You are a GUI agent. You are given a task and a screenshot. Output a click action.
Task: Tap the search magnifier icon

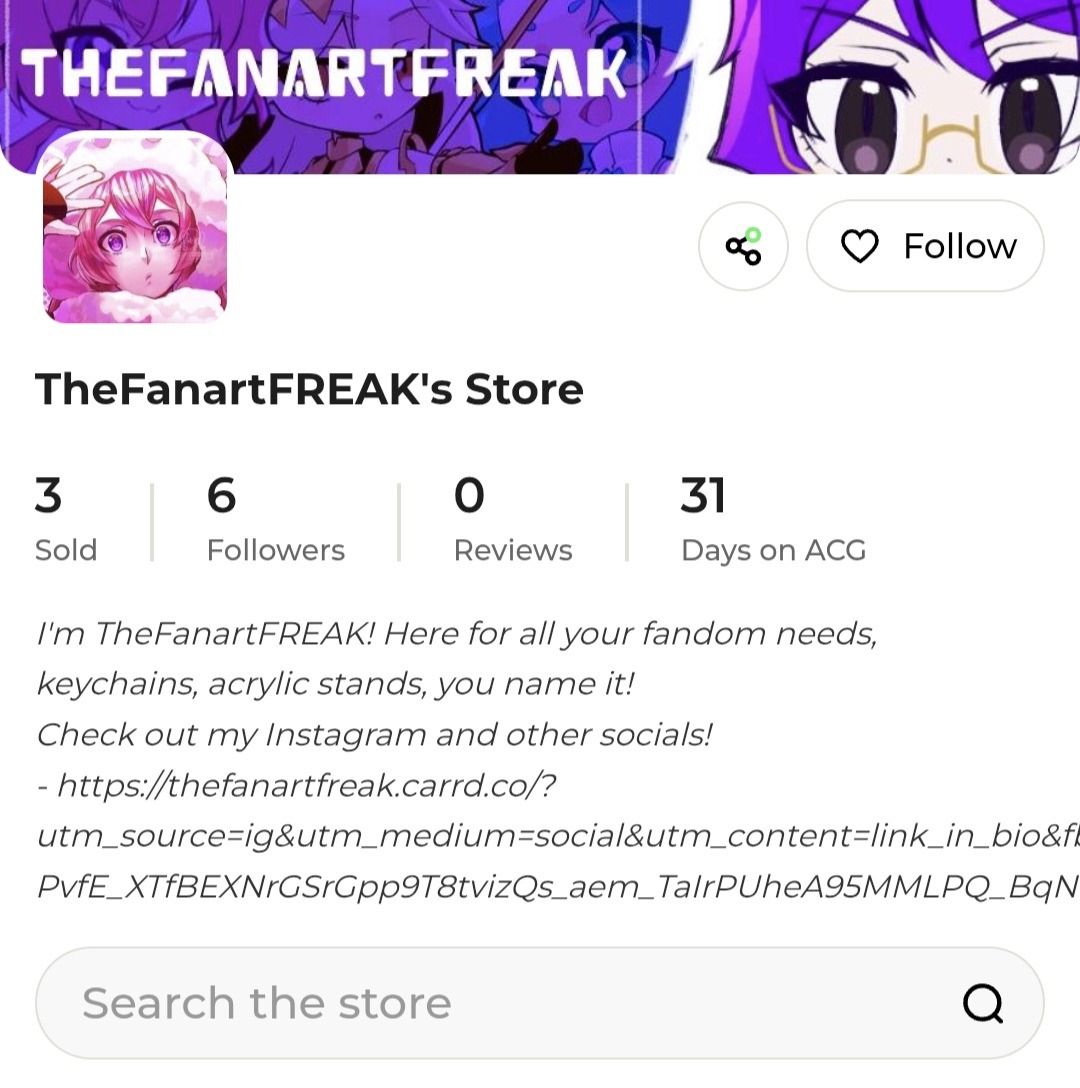983,1003
